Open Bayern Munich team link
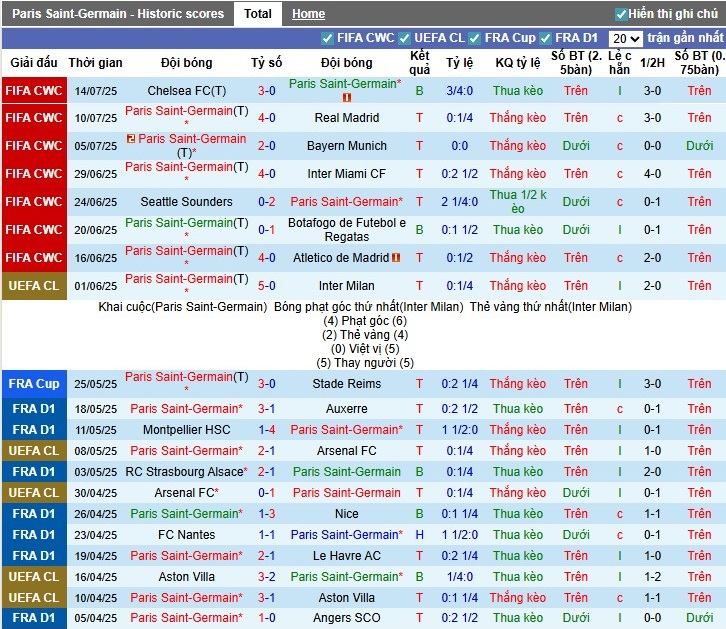Screen dimensions: 726x629 click(x=347, y=146)
